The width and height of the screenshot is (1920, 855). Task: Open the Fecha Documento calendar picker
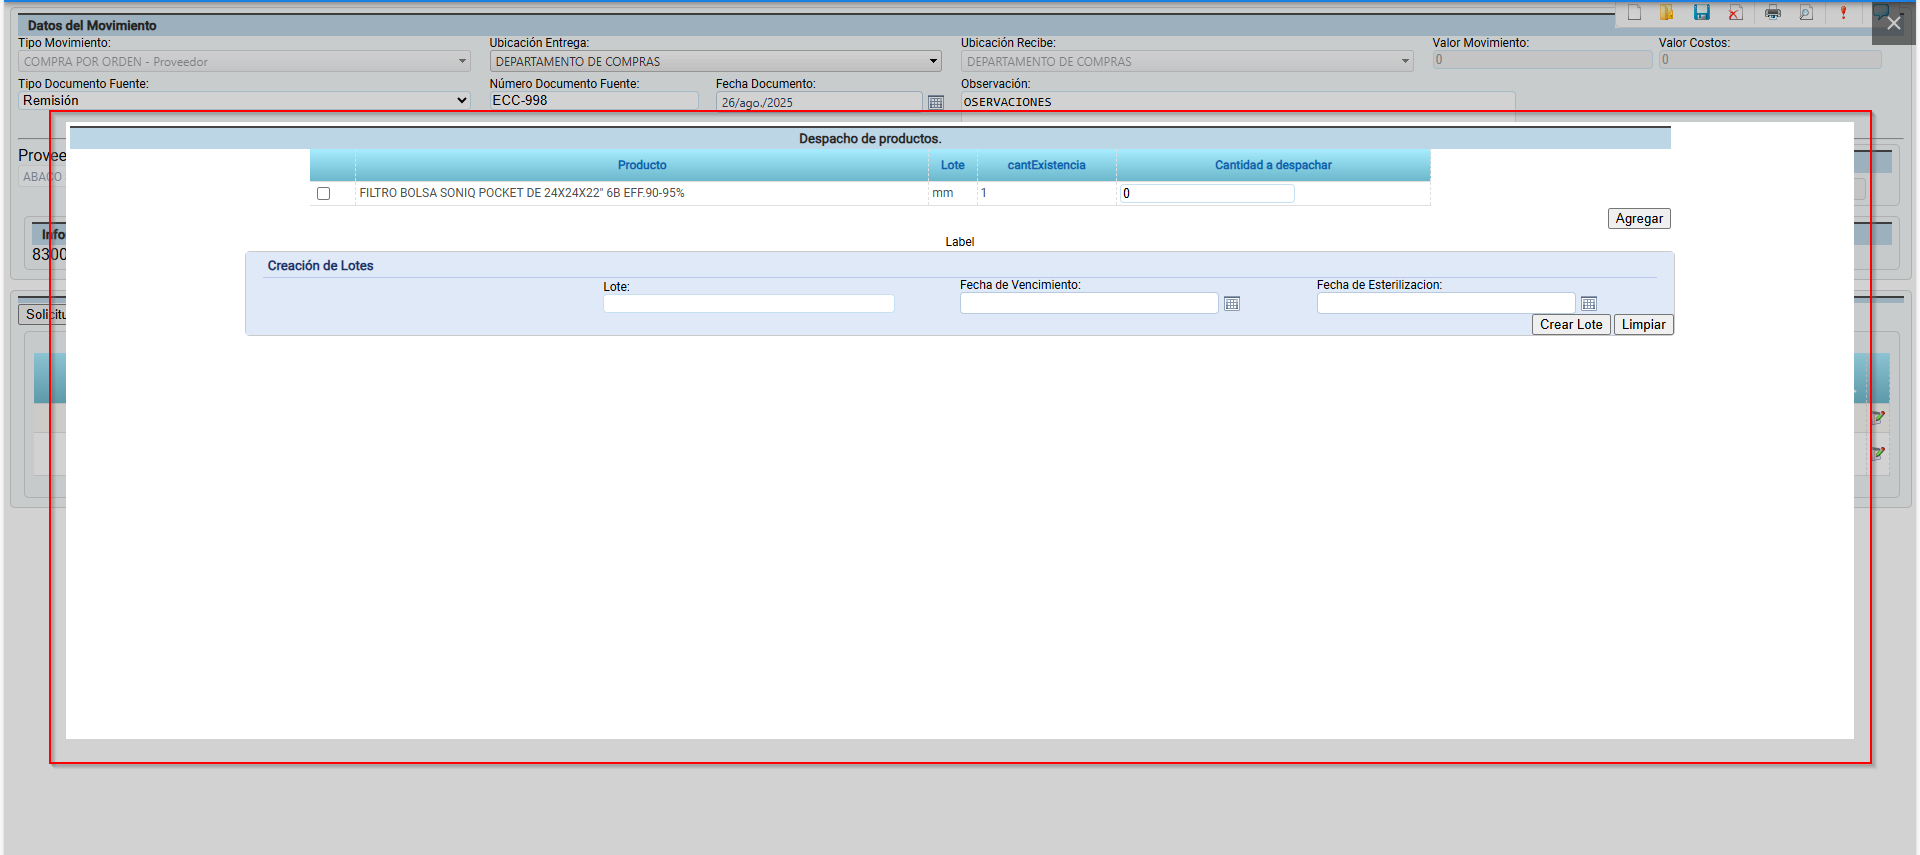coord(936,103)
